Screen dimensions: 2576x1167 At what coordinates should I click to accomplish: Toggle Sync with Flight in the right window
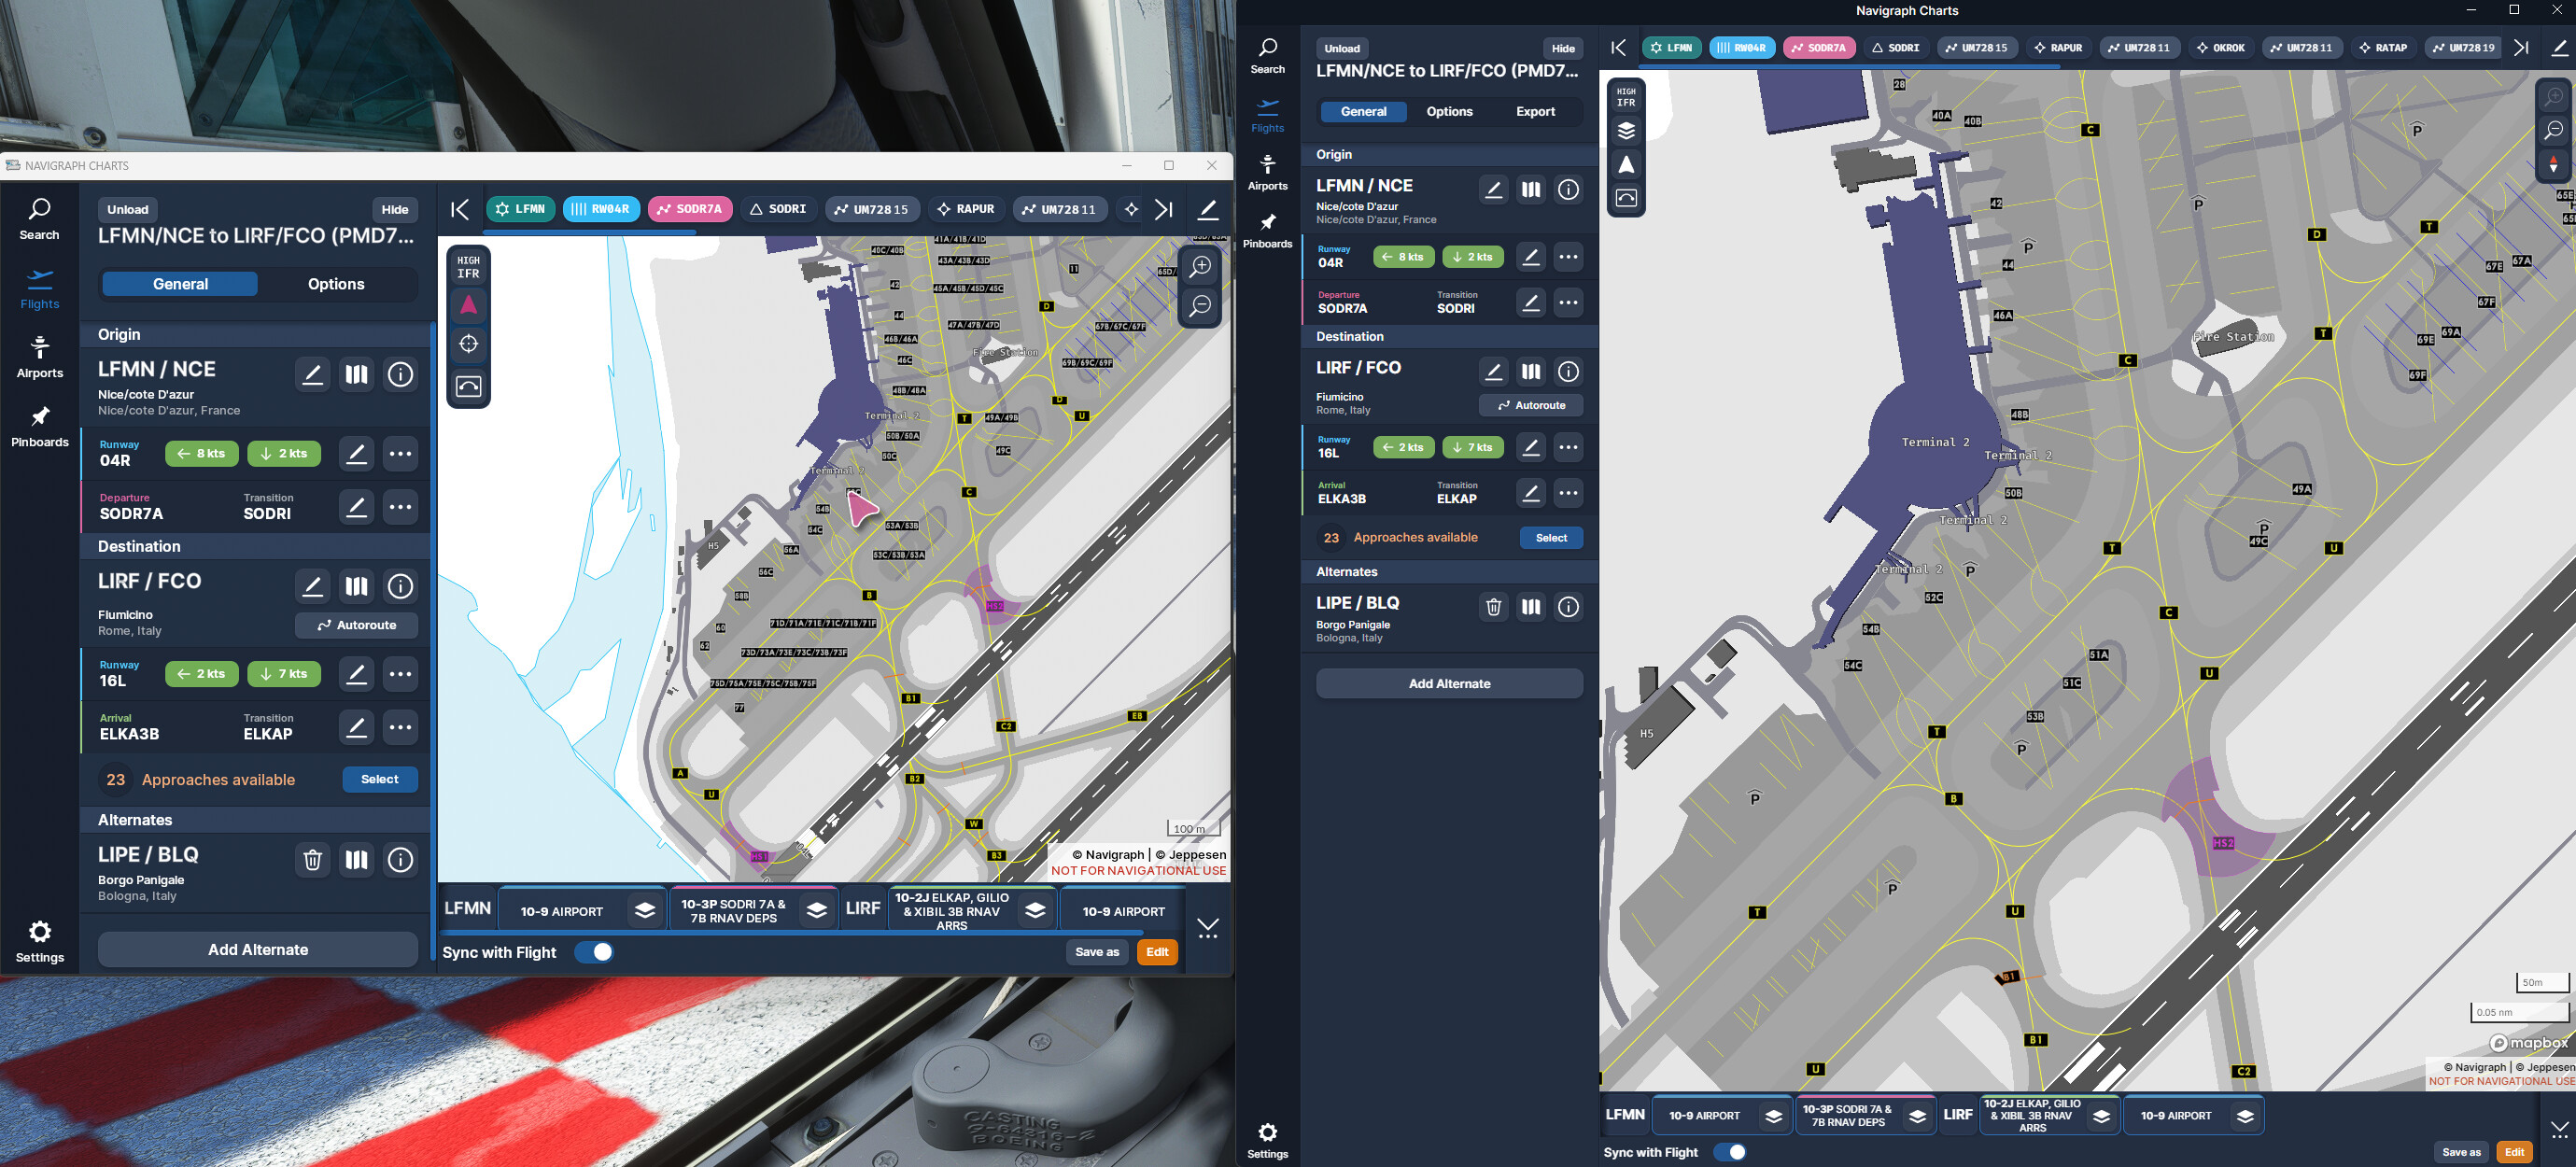coord(1730,1152)
